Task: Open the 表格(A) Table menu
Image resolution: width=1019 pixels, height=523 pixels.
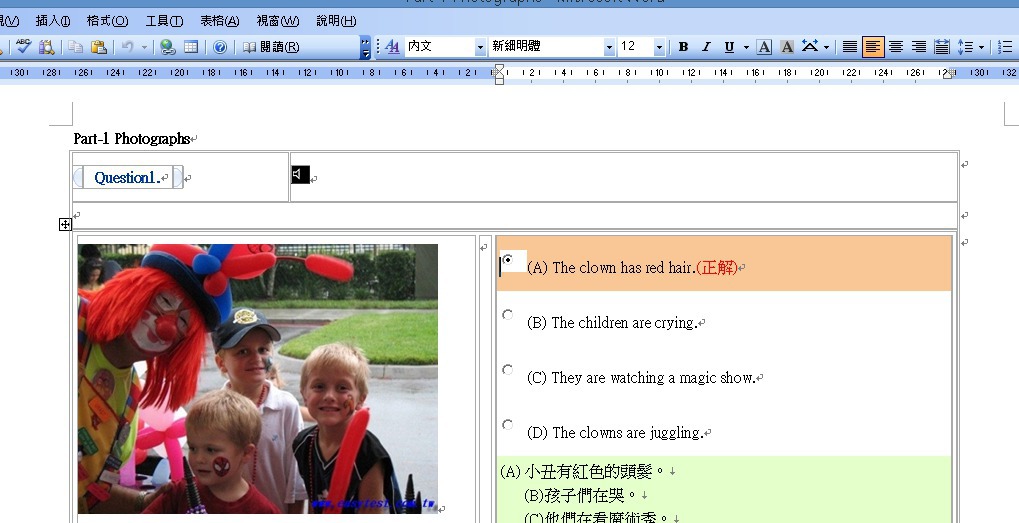Action: point(219,21)
